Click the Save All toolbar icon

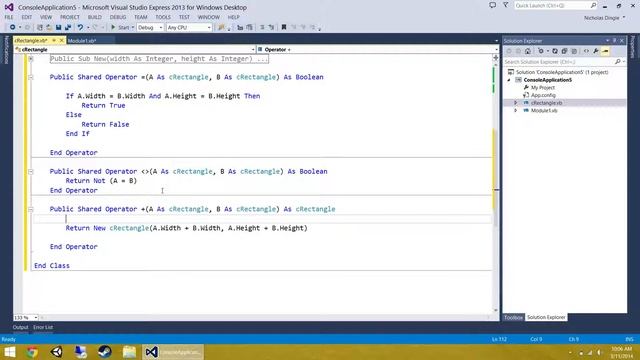pyautogui.click(x=68, y=27)
